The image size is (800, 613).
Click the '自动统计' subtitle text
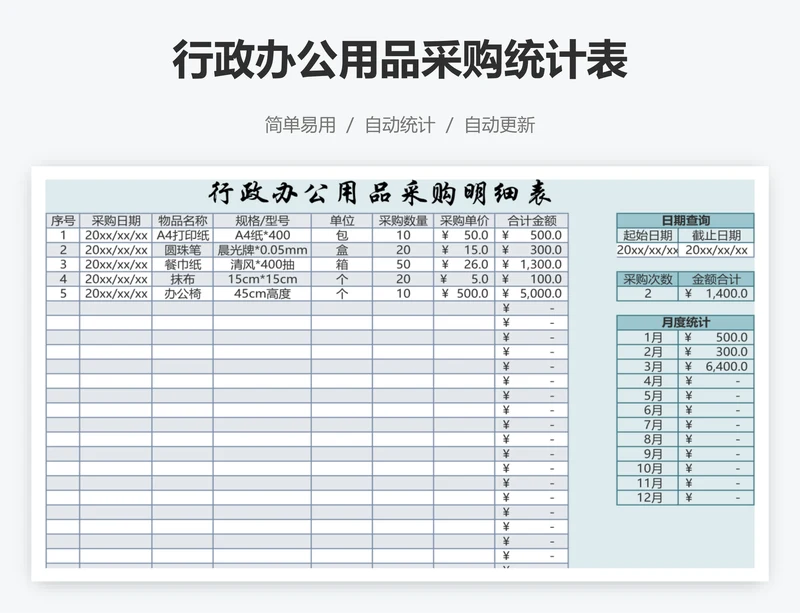pyautogui.click(x=400, y=125)
